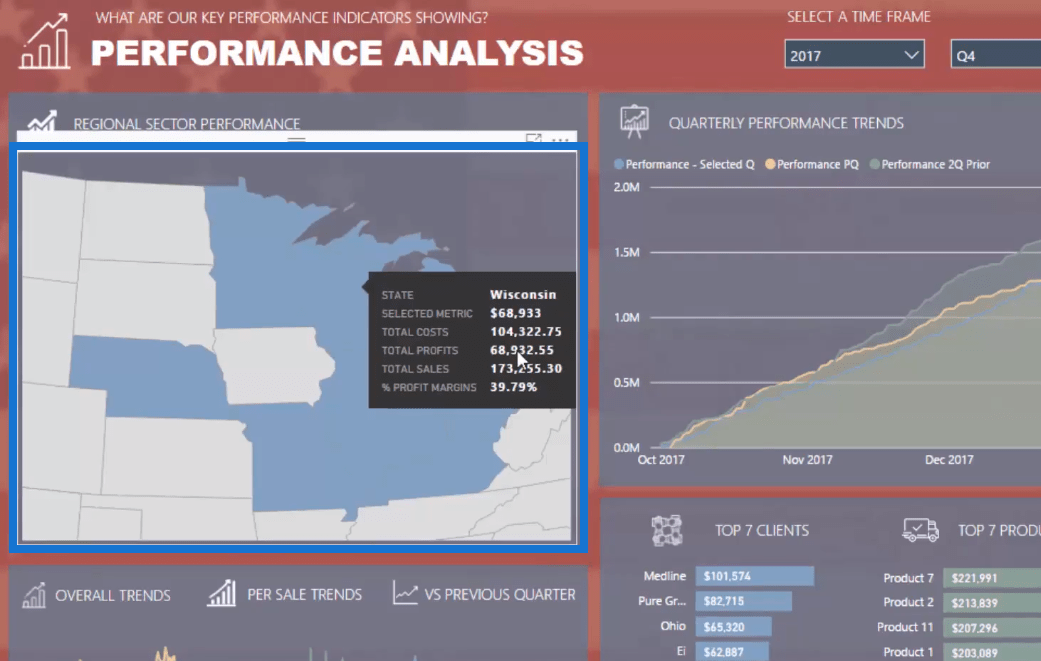The width and height of the screenshot is (1041, 661).
Task: Select Product 2 bar showing $213,839
Action: [x=992, y=603]
